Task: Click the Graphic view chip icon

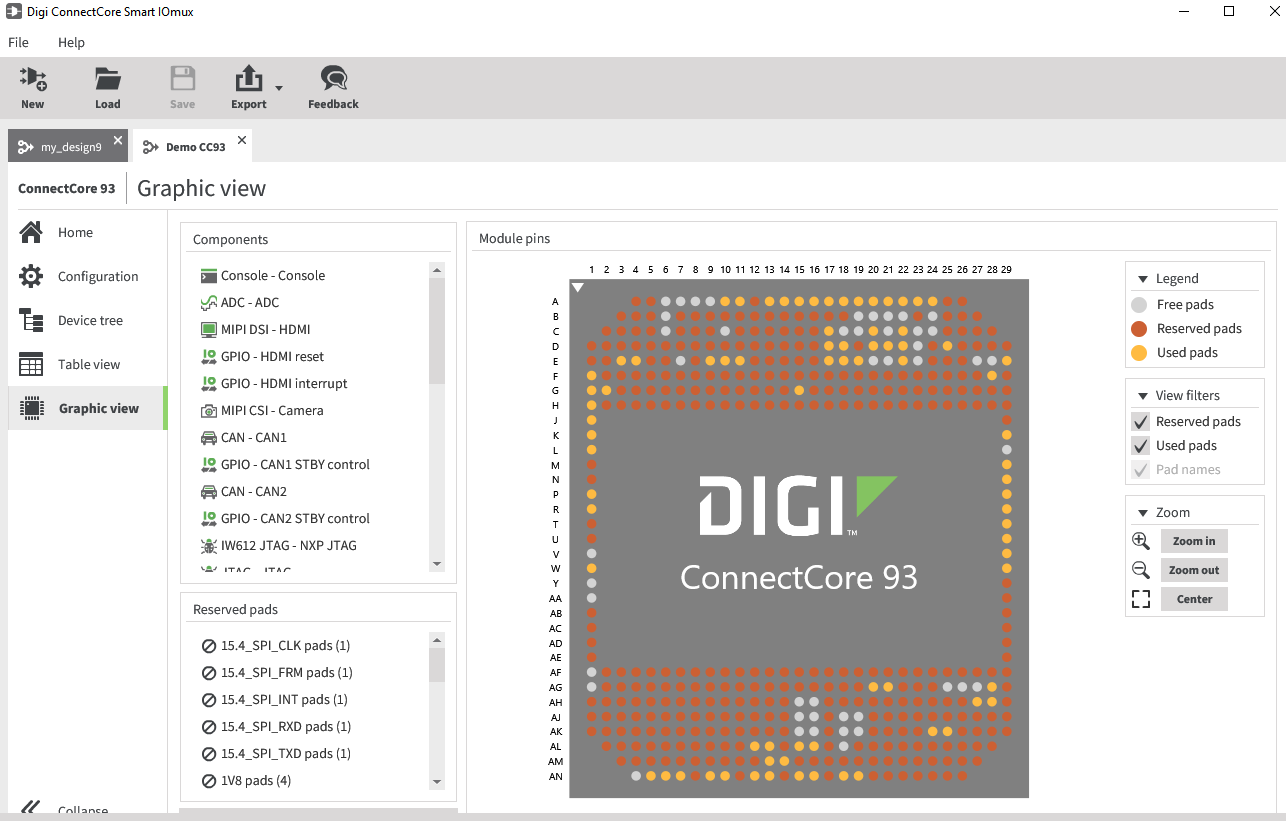Action: pos(31,408)
